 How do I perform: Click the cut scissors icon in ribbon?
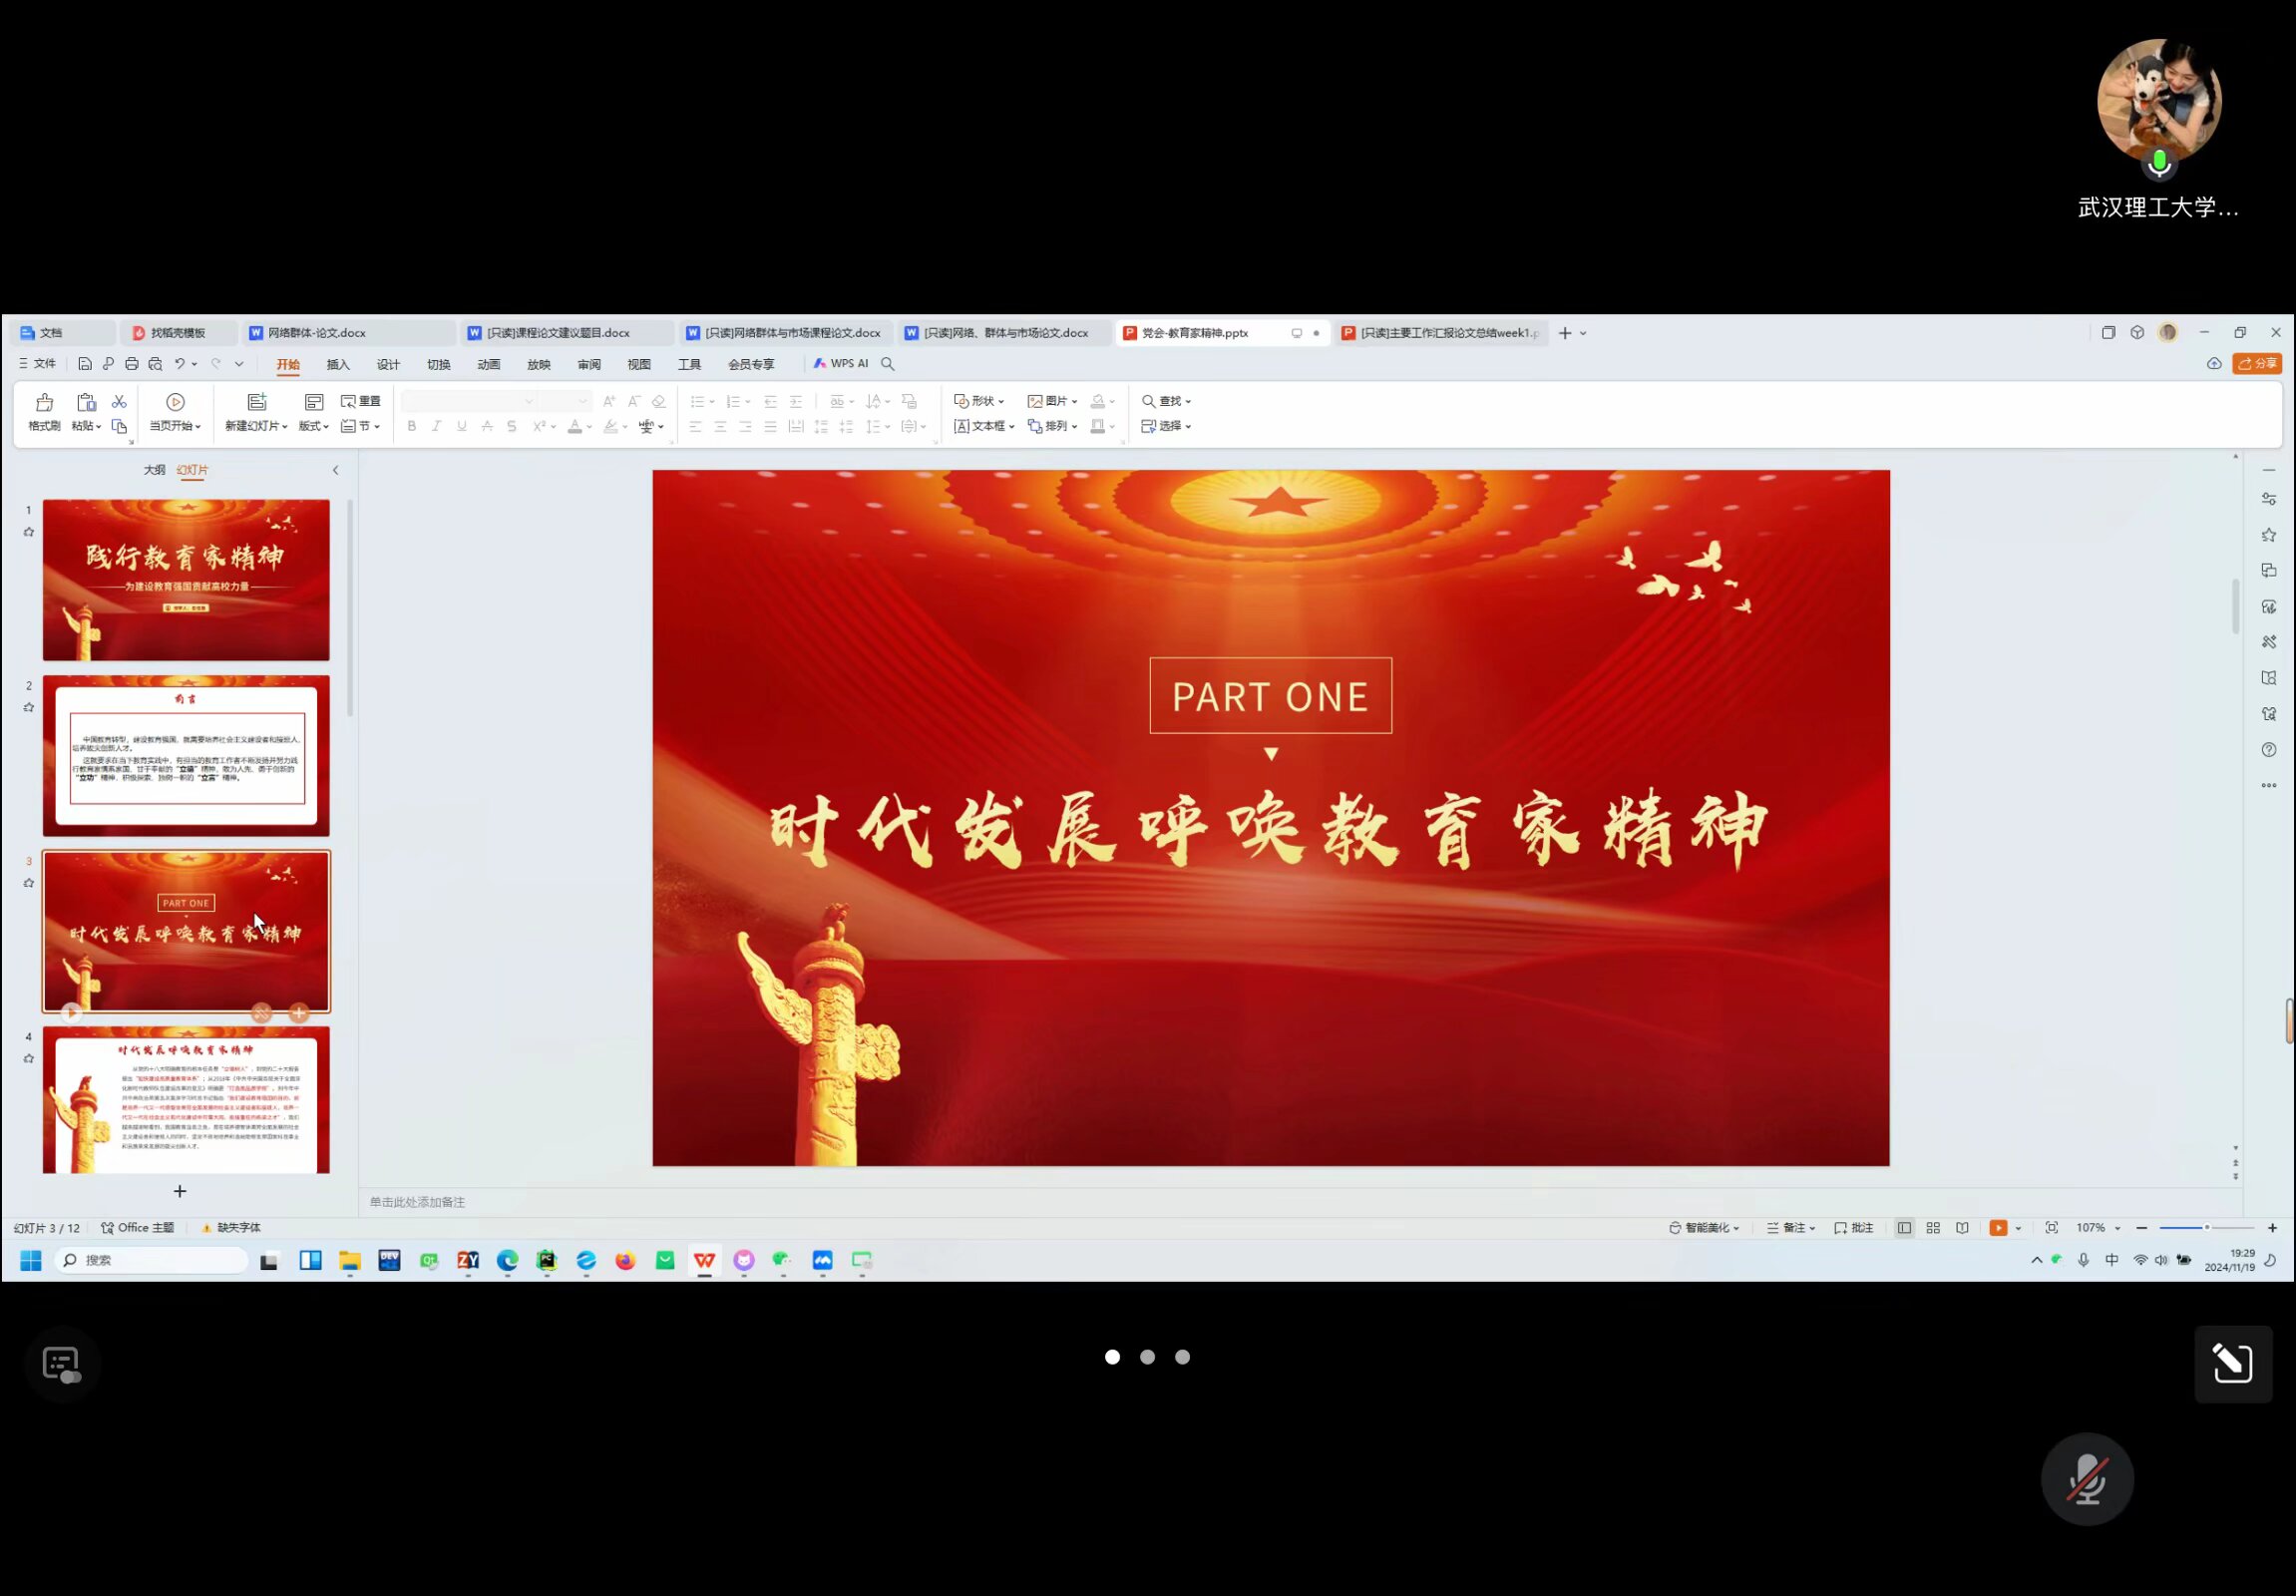tap(119, 401)
